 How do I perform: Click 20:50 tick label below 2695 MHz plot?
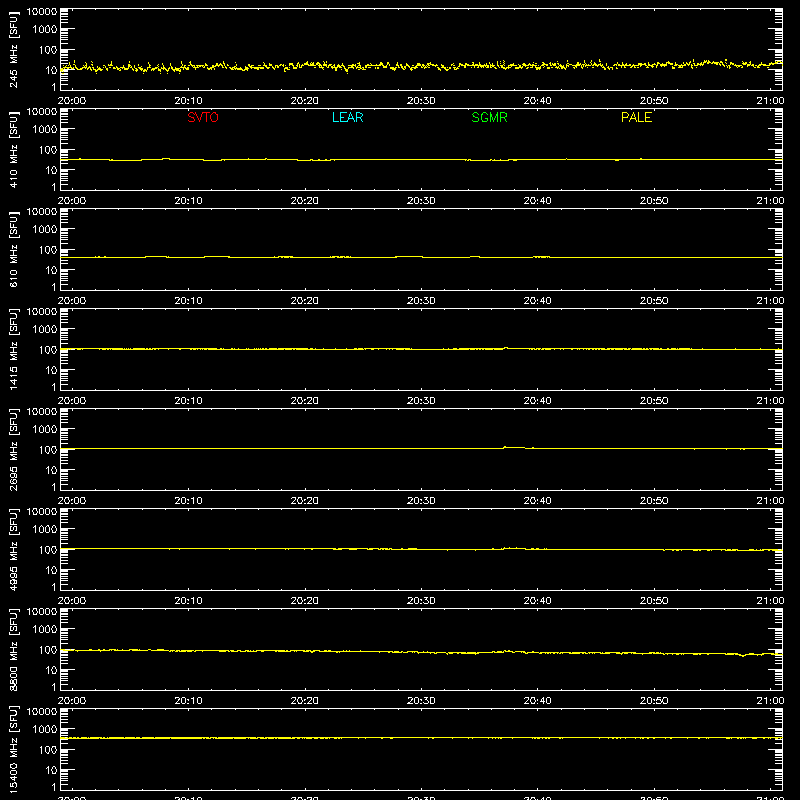[654, 501]
